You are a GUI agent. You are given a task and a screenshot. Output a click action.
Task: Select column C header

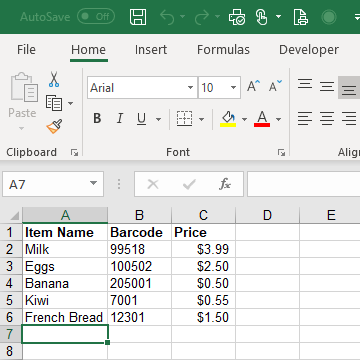[203, 215]
